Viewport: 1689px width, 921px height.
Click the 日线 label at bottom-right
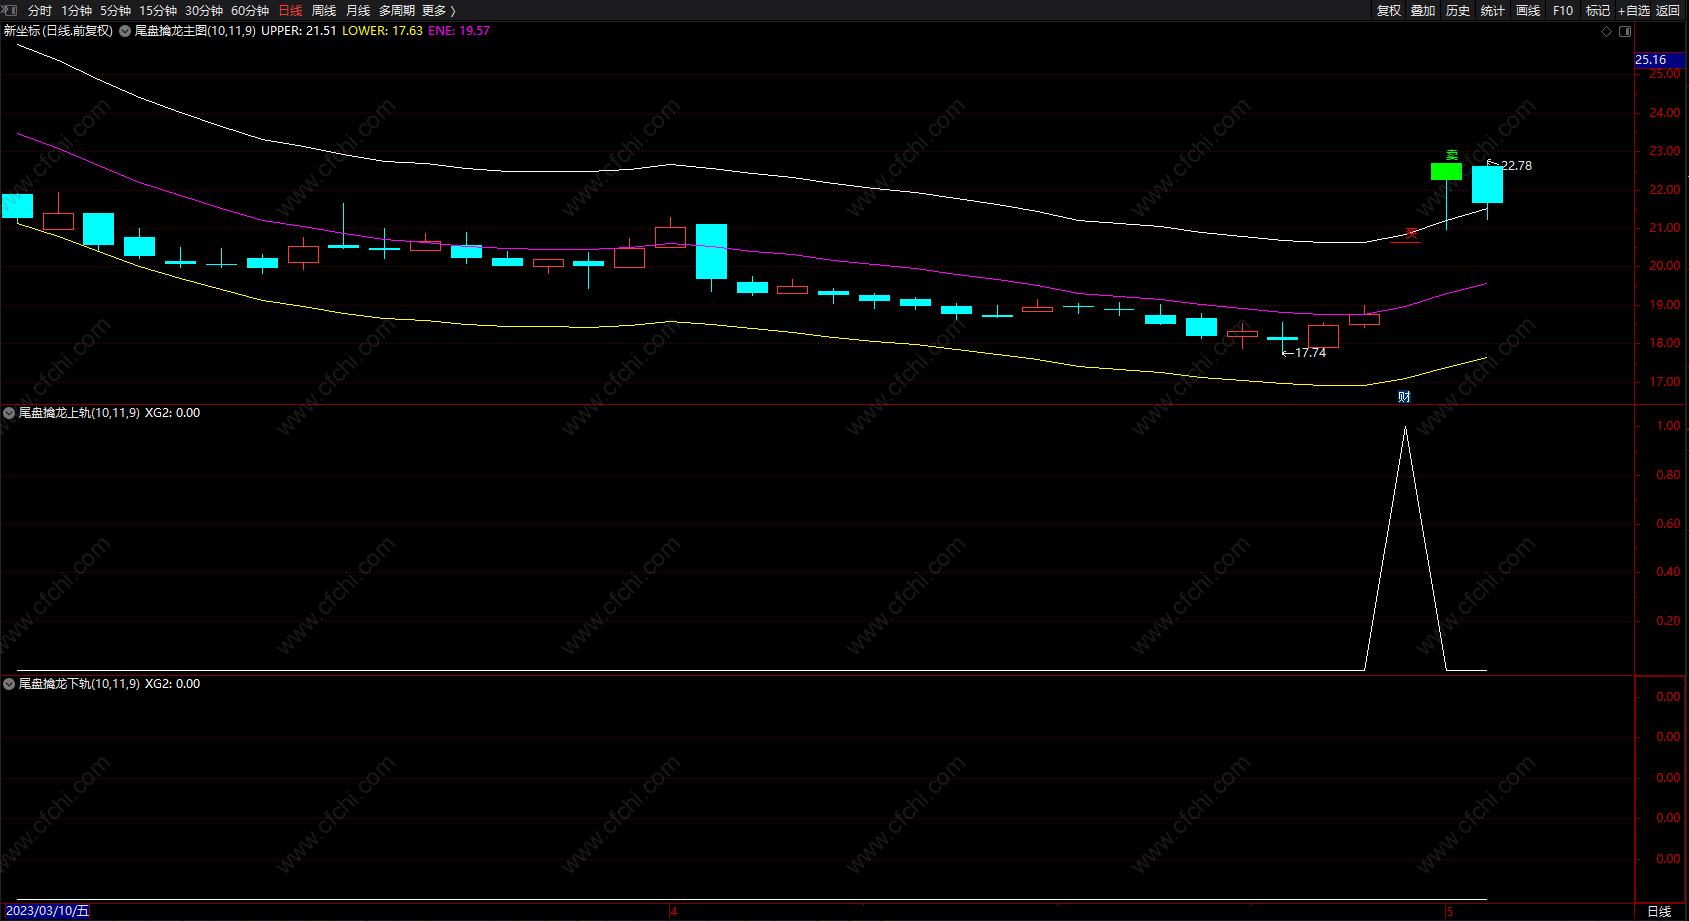pos(1659,911)
